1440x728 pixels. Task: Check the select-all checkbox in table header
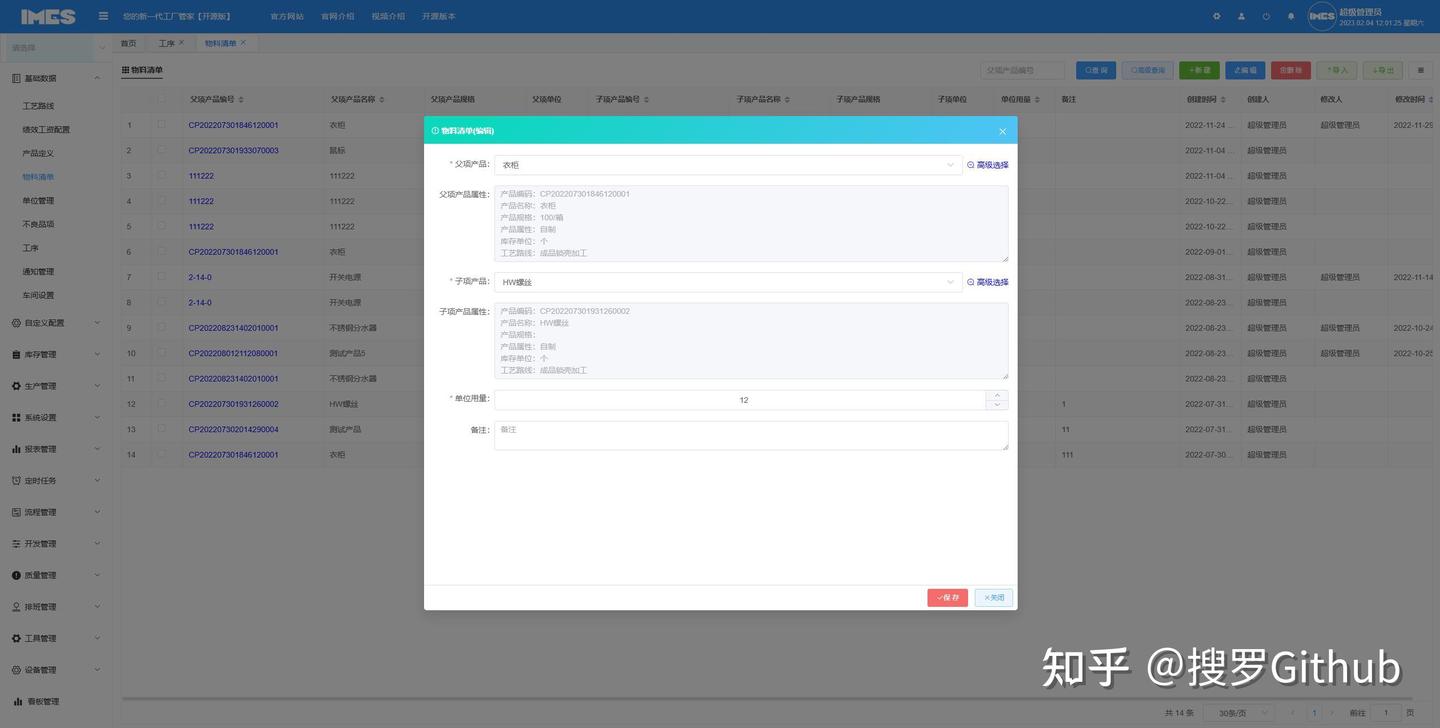(x=162, y=98)
